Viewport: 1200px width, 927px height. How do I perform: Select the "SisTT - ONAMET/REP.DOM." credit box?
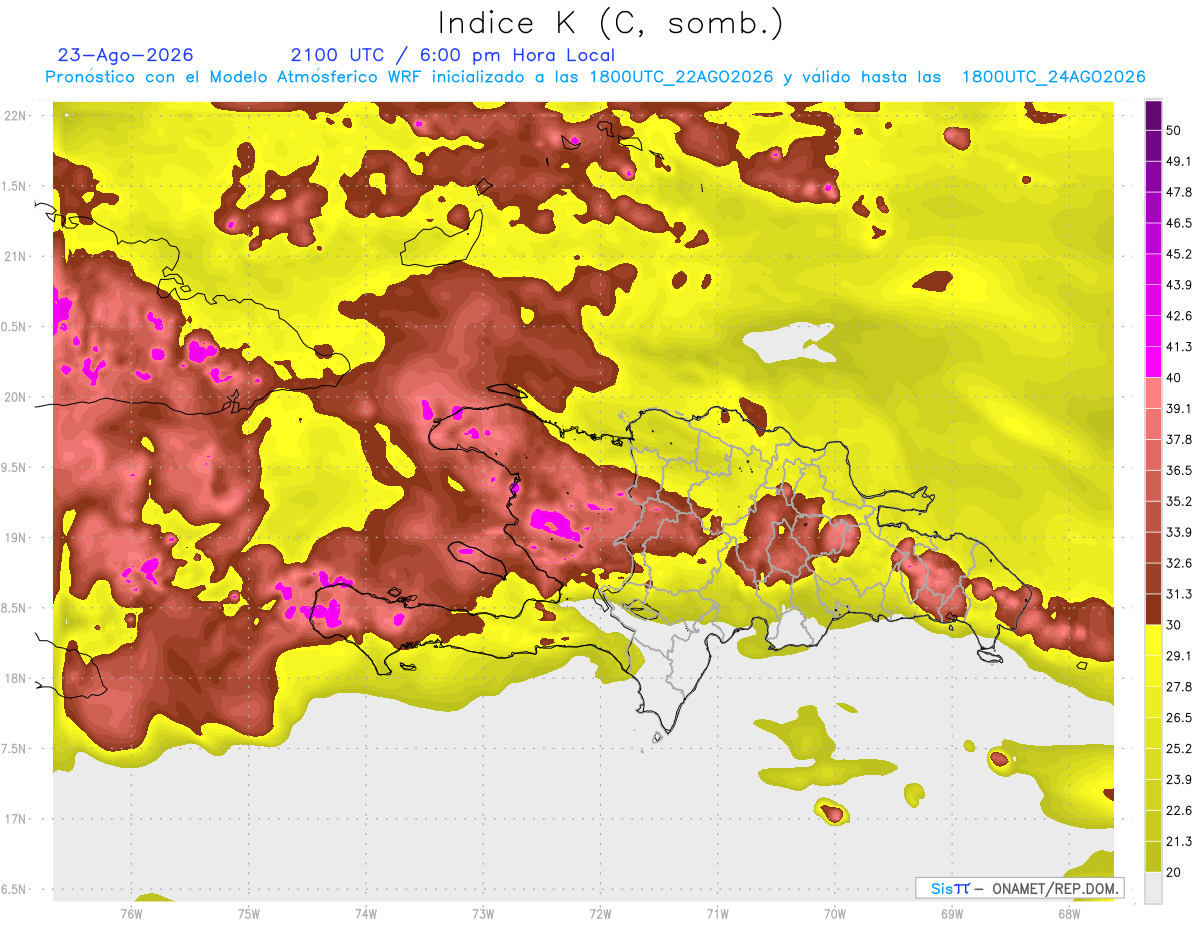tap(1019, 888)
